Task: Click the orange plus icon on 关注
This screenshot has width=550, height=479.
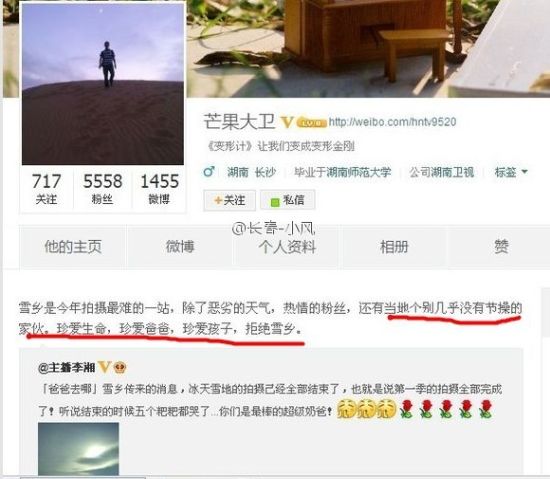Action: coord(218,200)
